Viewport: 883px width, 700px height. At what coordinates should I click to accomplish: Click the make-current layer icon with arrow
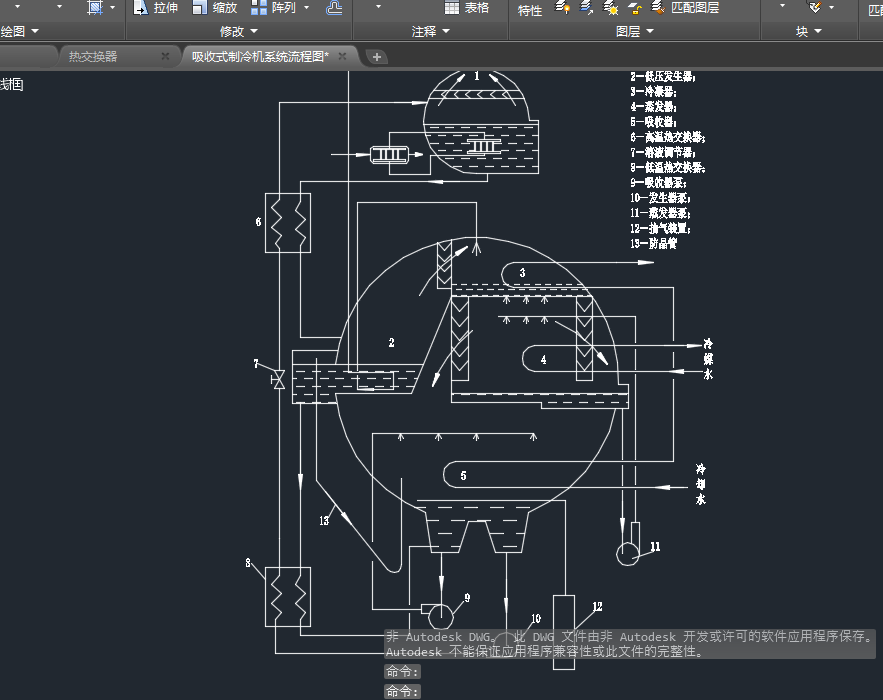[x=586, y=8]
